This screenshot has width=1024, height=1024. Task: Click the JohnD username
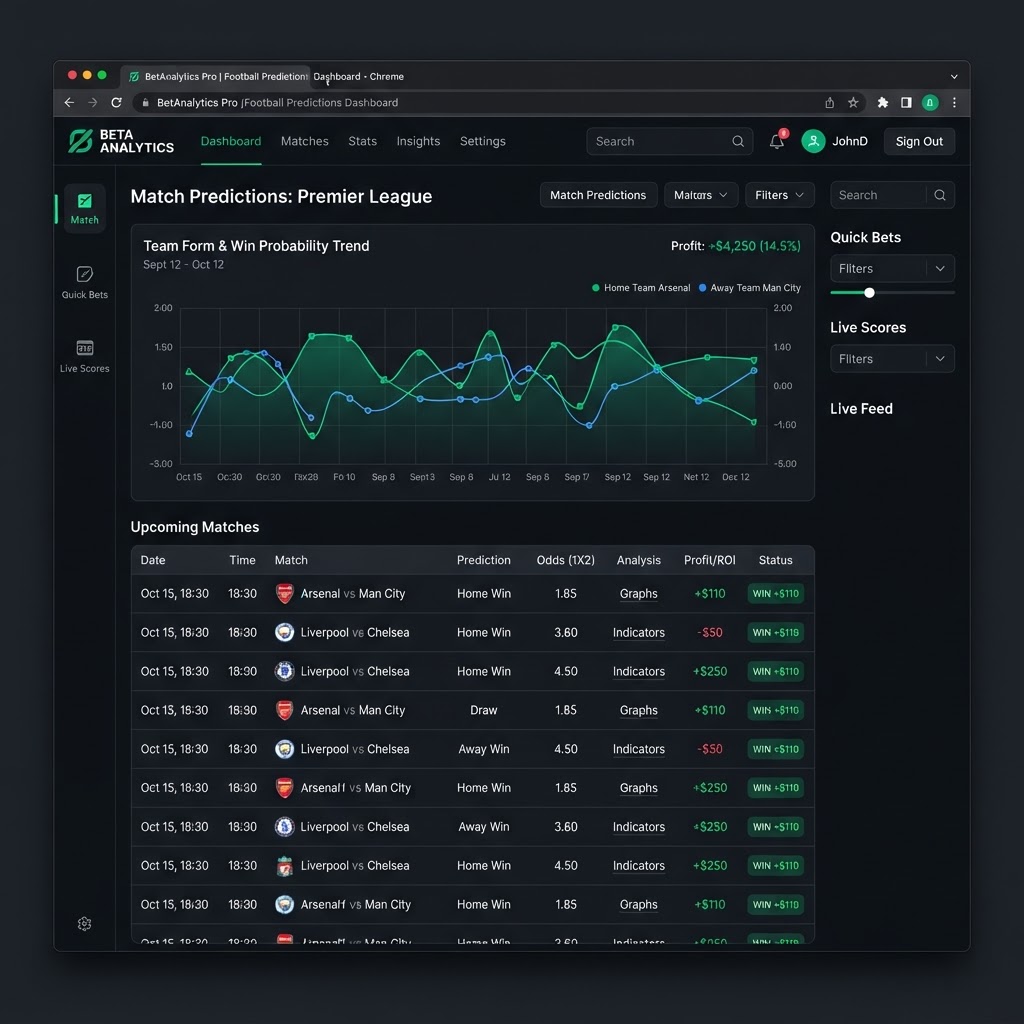(850, 141)
